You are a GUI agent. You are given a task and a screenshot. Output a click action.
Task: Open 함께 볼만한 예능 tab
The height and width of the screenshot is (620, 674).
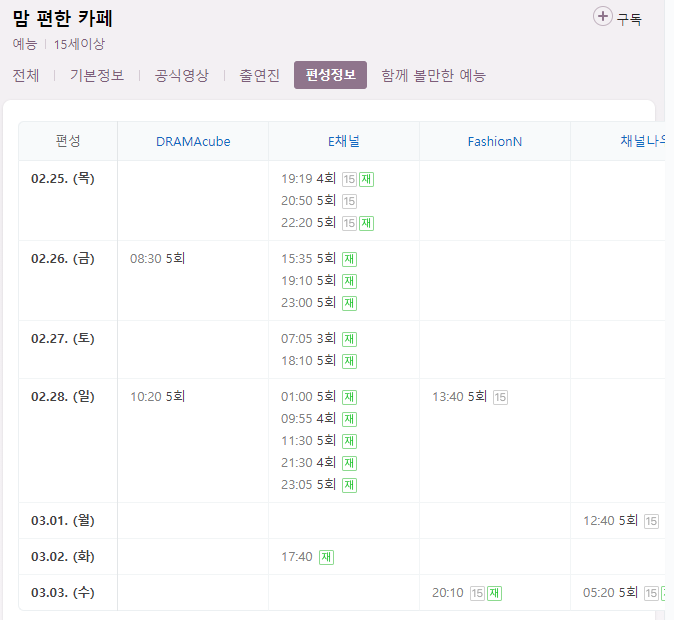coord(434,75)
